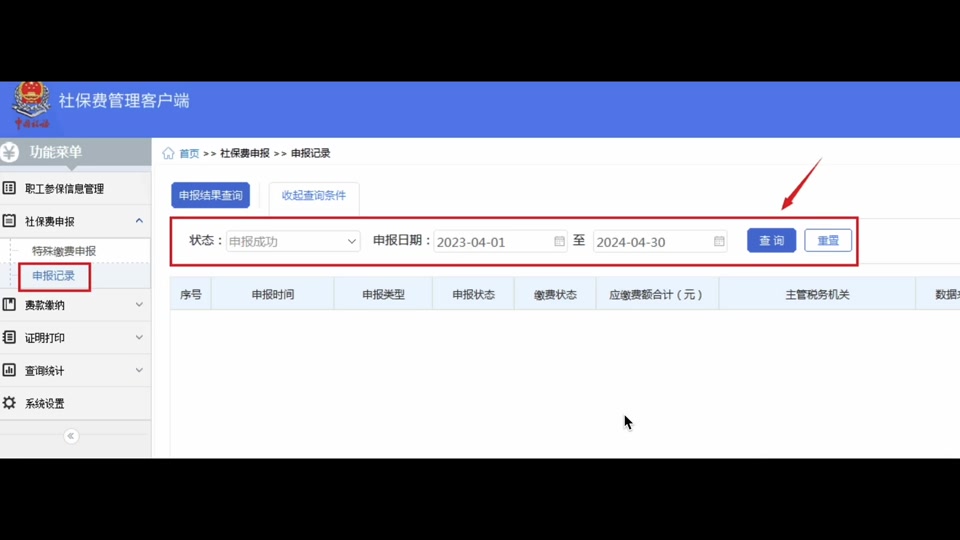Expand the 证明打印 menu chevron
This screenshot has width=960, height=540.
pos(139,337)
